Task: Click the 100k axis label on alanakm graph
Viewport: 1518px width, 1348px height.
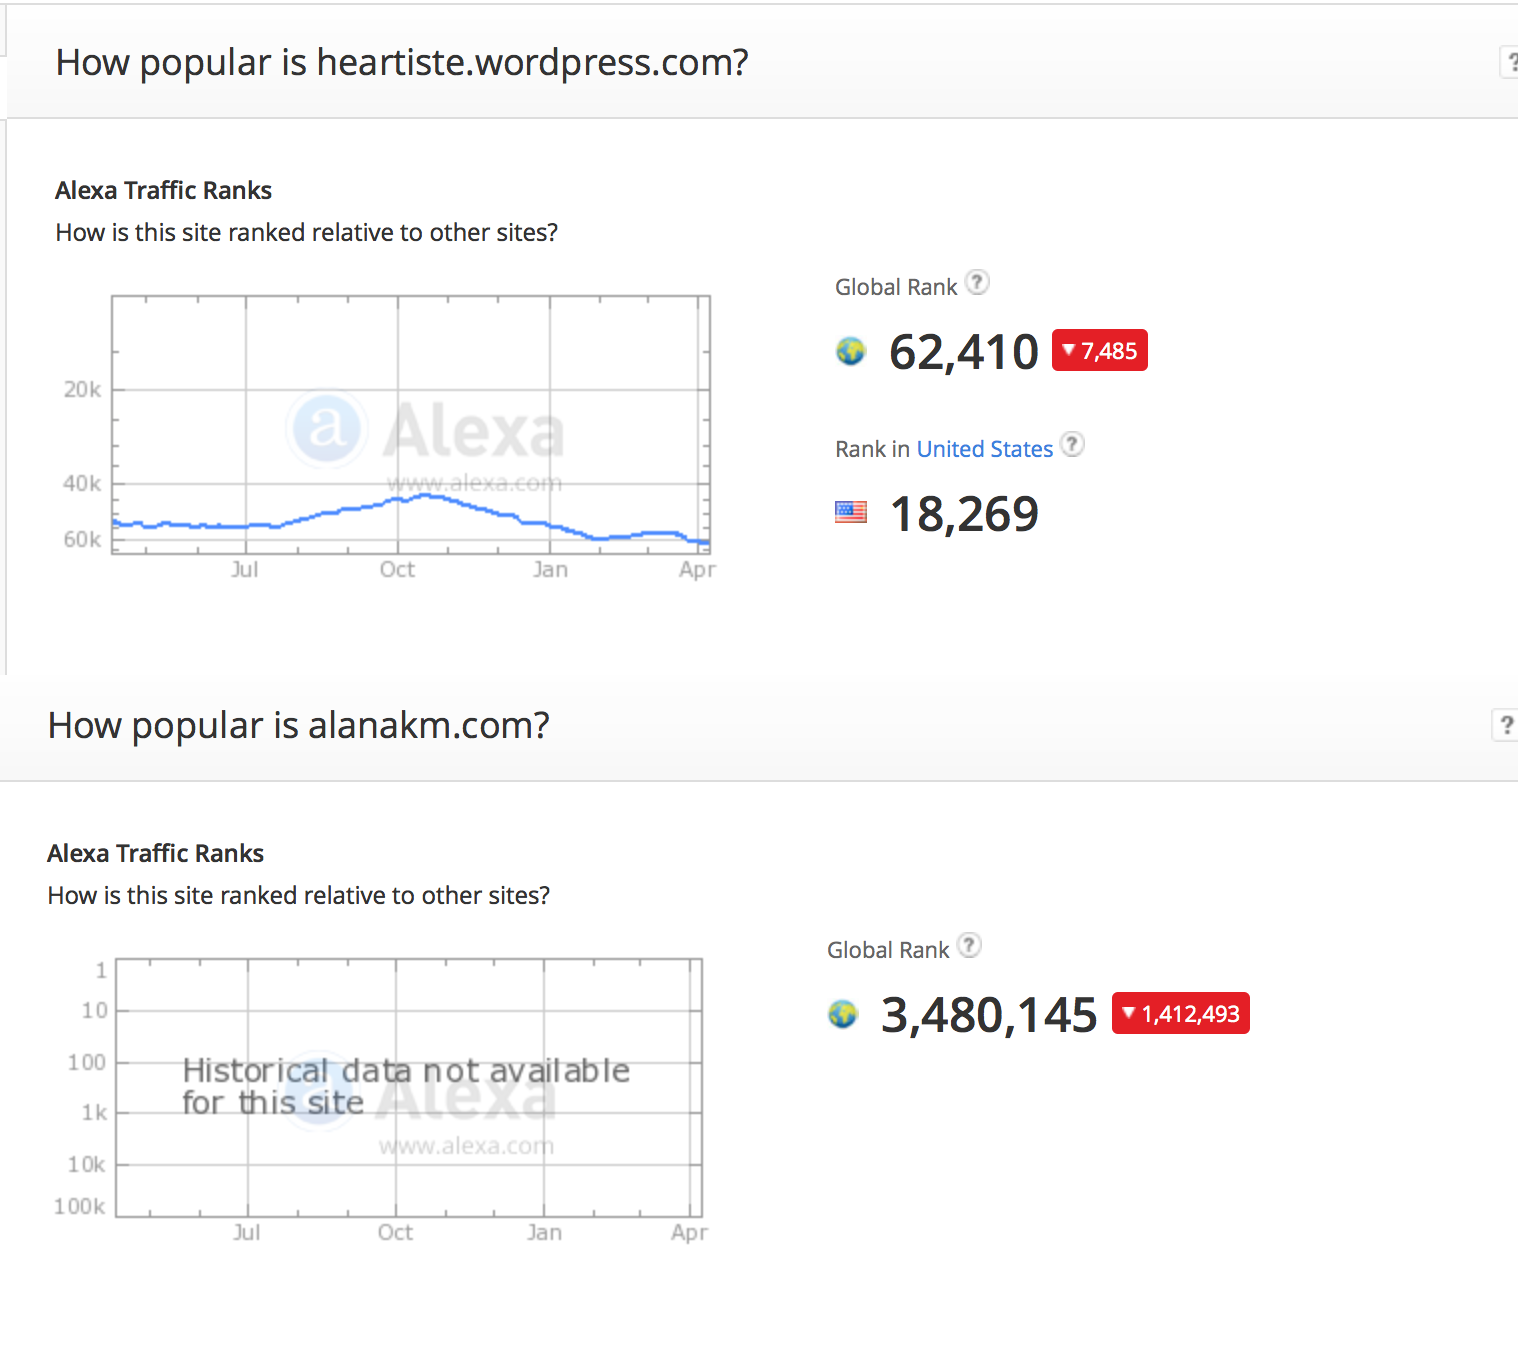Action: pyautogui.click(x=80, y=1206)
